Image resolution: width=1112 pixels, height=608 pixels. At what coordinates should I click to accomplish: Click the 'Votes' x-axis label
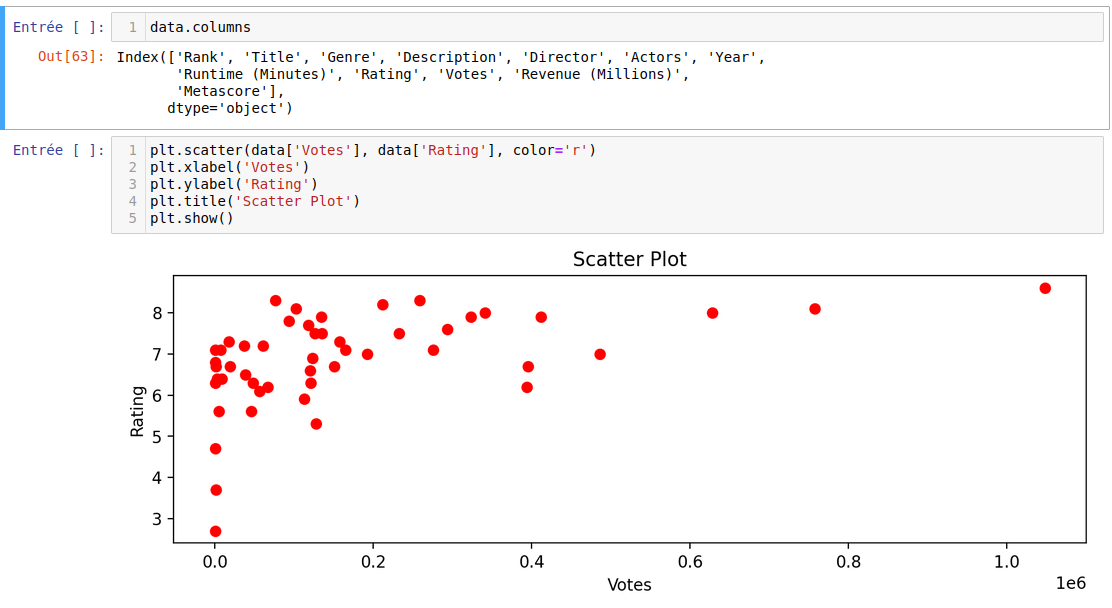pyautogui.click(x=629, y=585)
